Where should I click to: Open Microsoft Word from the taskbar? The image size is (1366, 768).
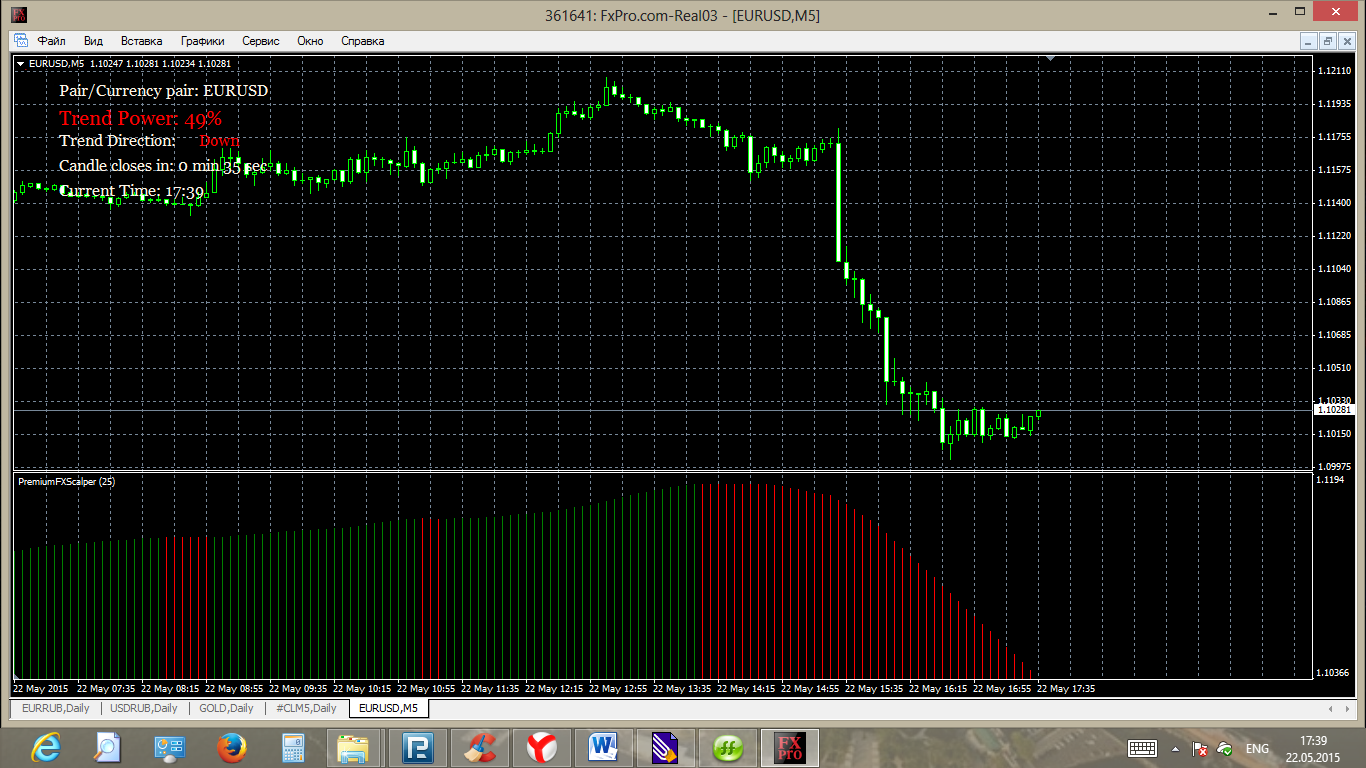604,747
